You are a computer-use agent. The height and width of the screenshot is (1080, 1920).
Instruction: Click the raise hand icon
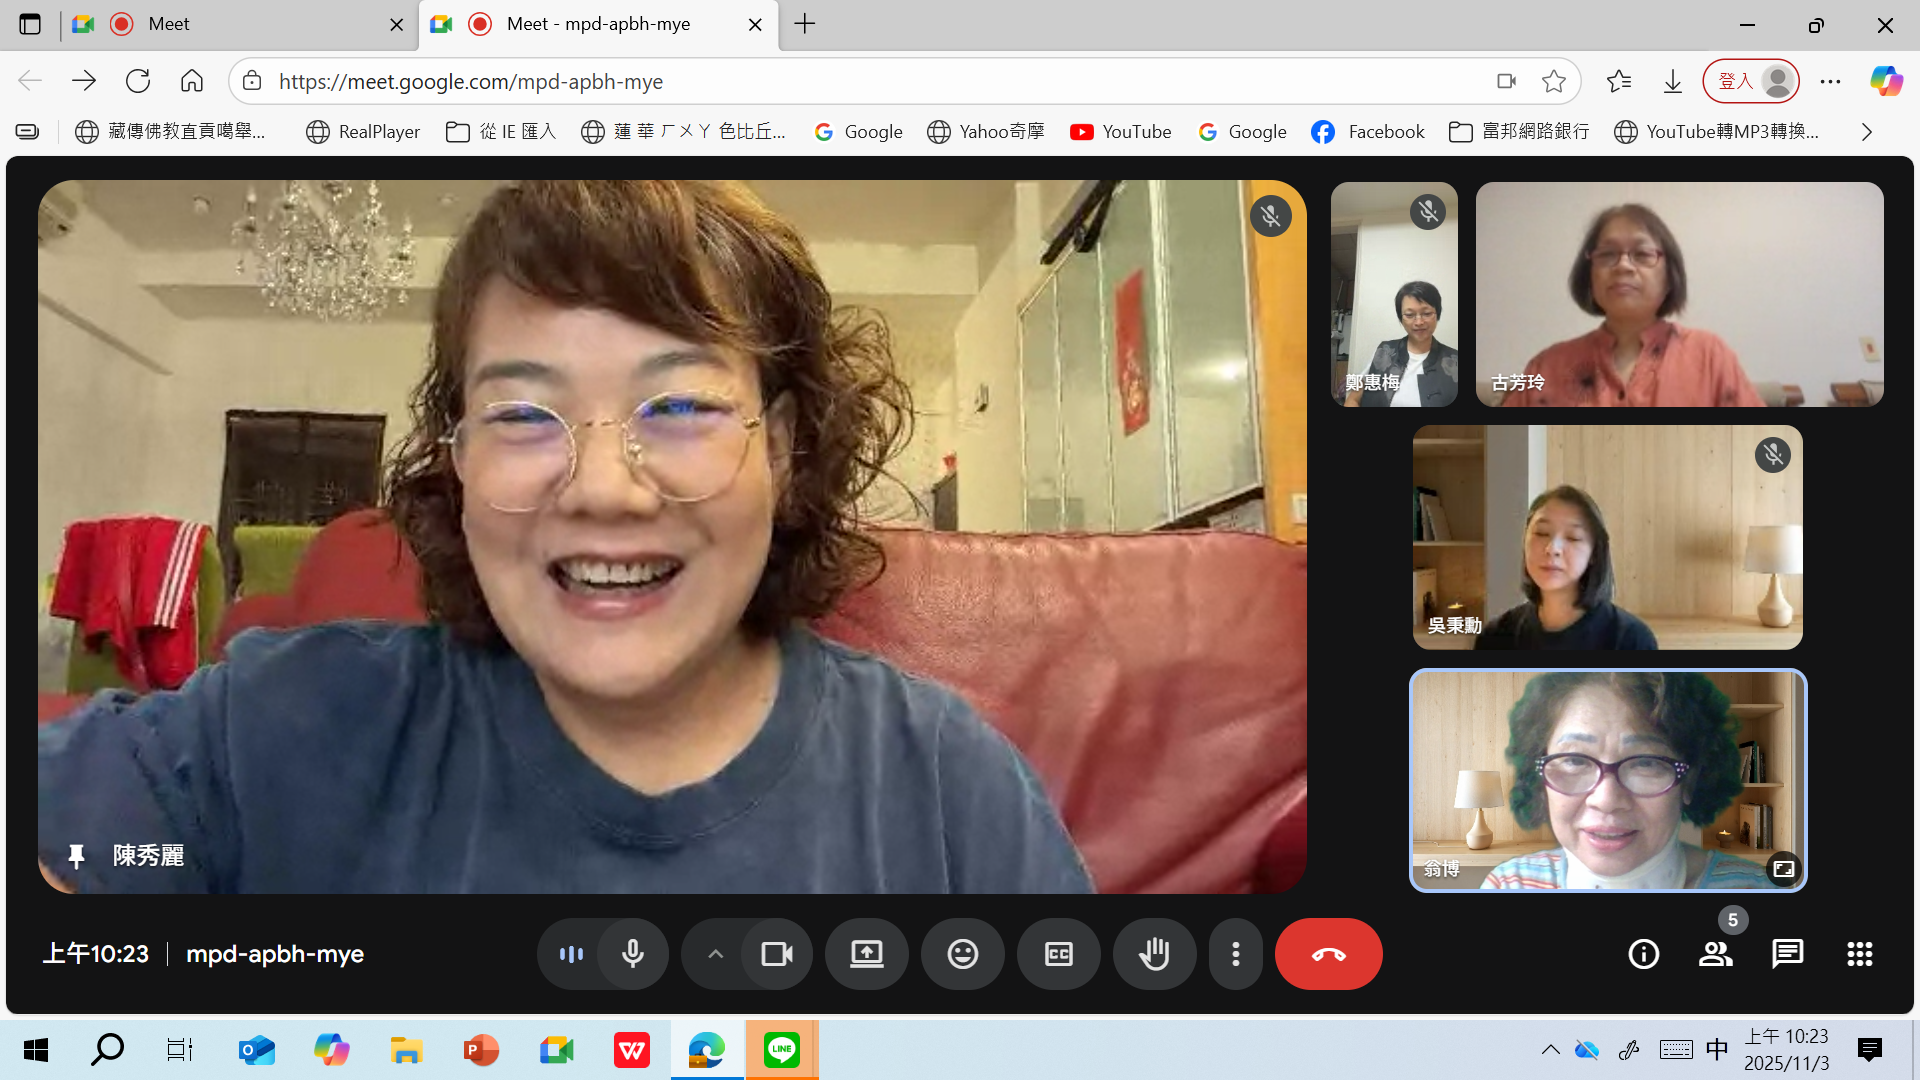1154,954
